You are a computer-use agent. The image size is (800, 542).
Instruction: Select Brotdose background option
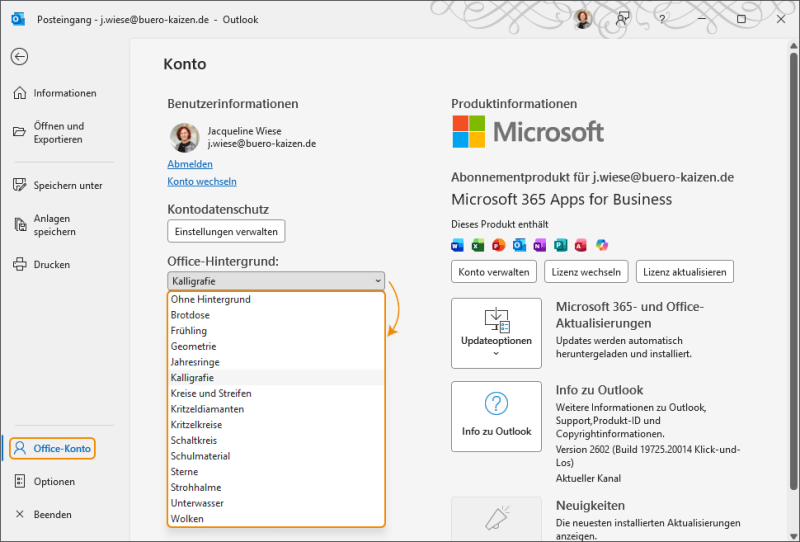(276, 315)
